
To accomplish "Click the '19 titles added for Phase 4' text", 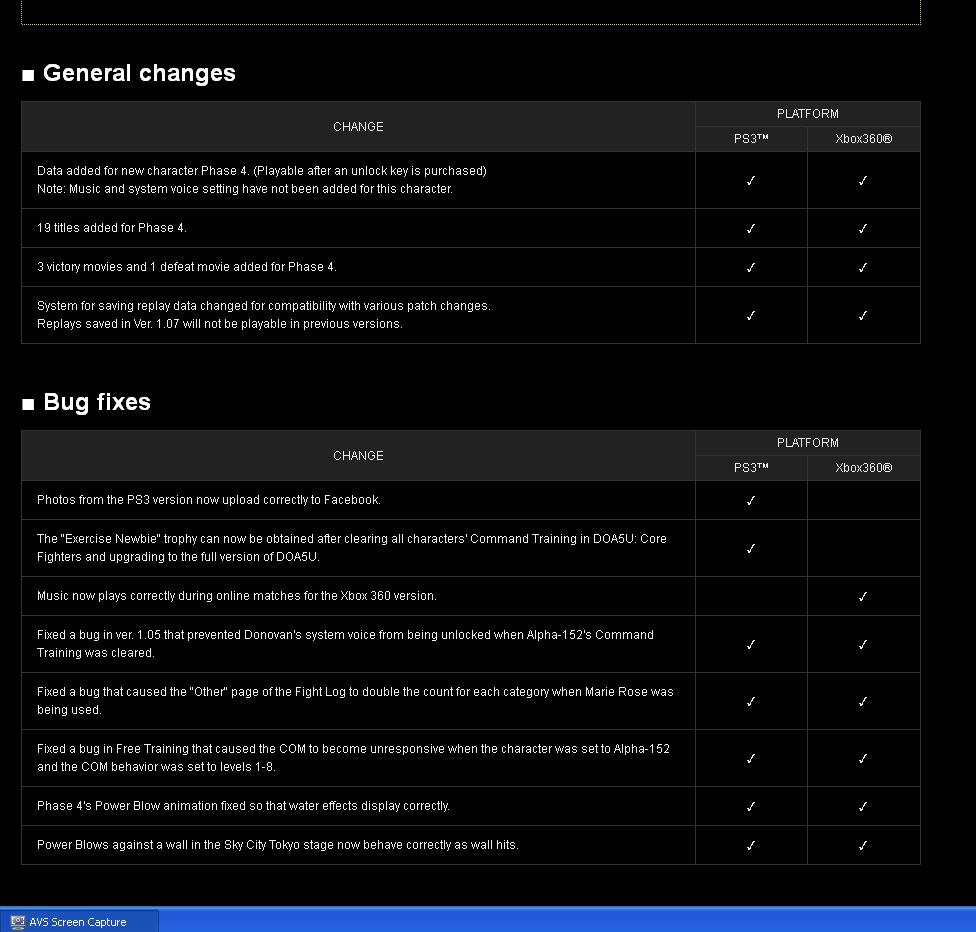I will click(x=111, y=228).
